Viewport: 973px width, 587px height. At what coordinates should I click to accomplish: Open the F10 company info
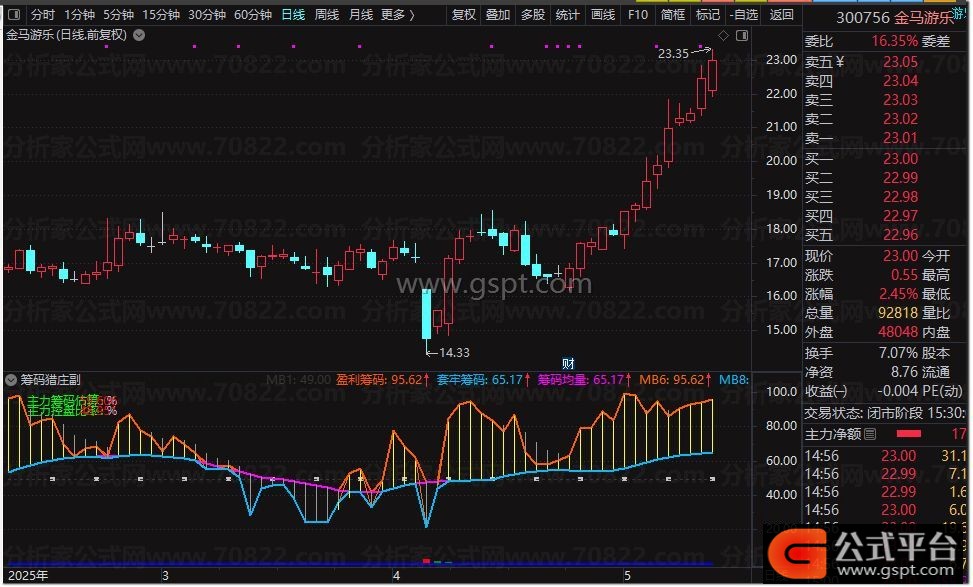click(637, 15)
